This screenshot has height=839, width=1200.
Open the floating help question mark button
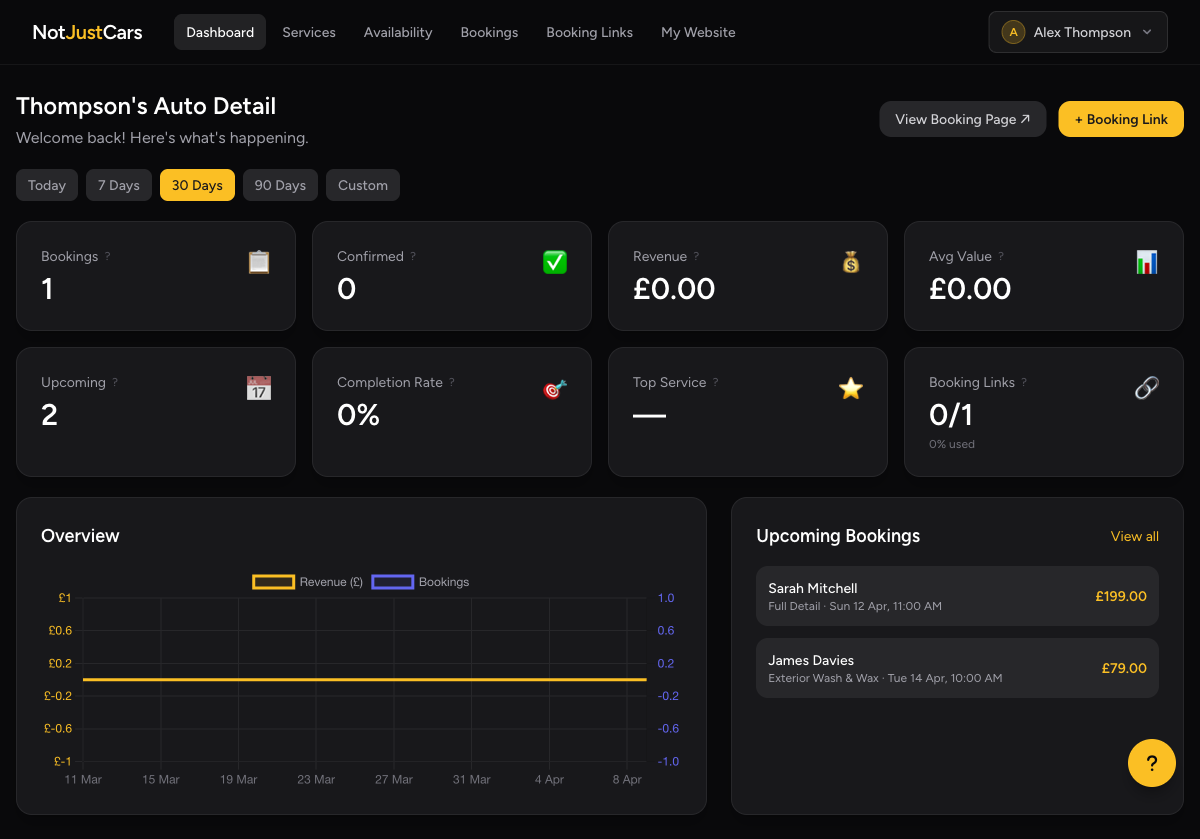pyautogui.click(x=1151, y=763)
